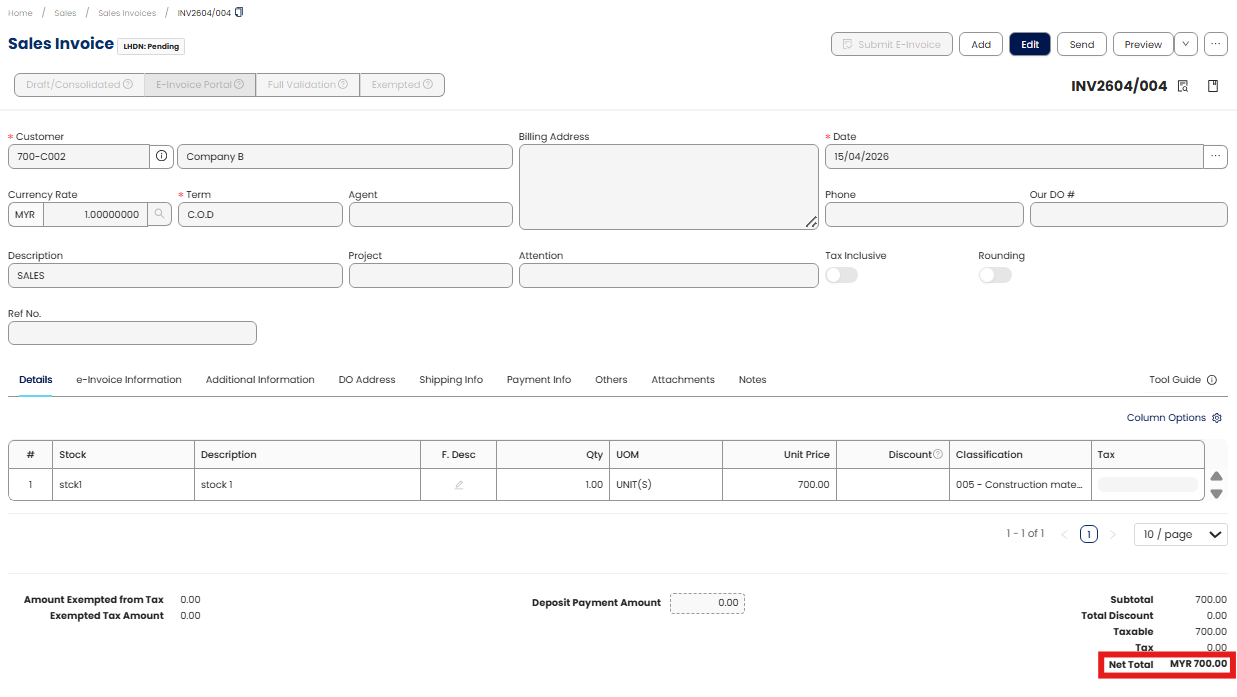Viewport: 1237px width, 697px height.
Task: Toggle the Rounding switch
Action: 995,275
